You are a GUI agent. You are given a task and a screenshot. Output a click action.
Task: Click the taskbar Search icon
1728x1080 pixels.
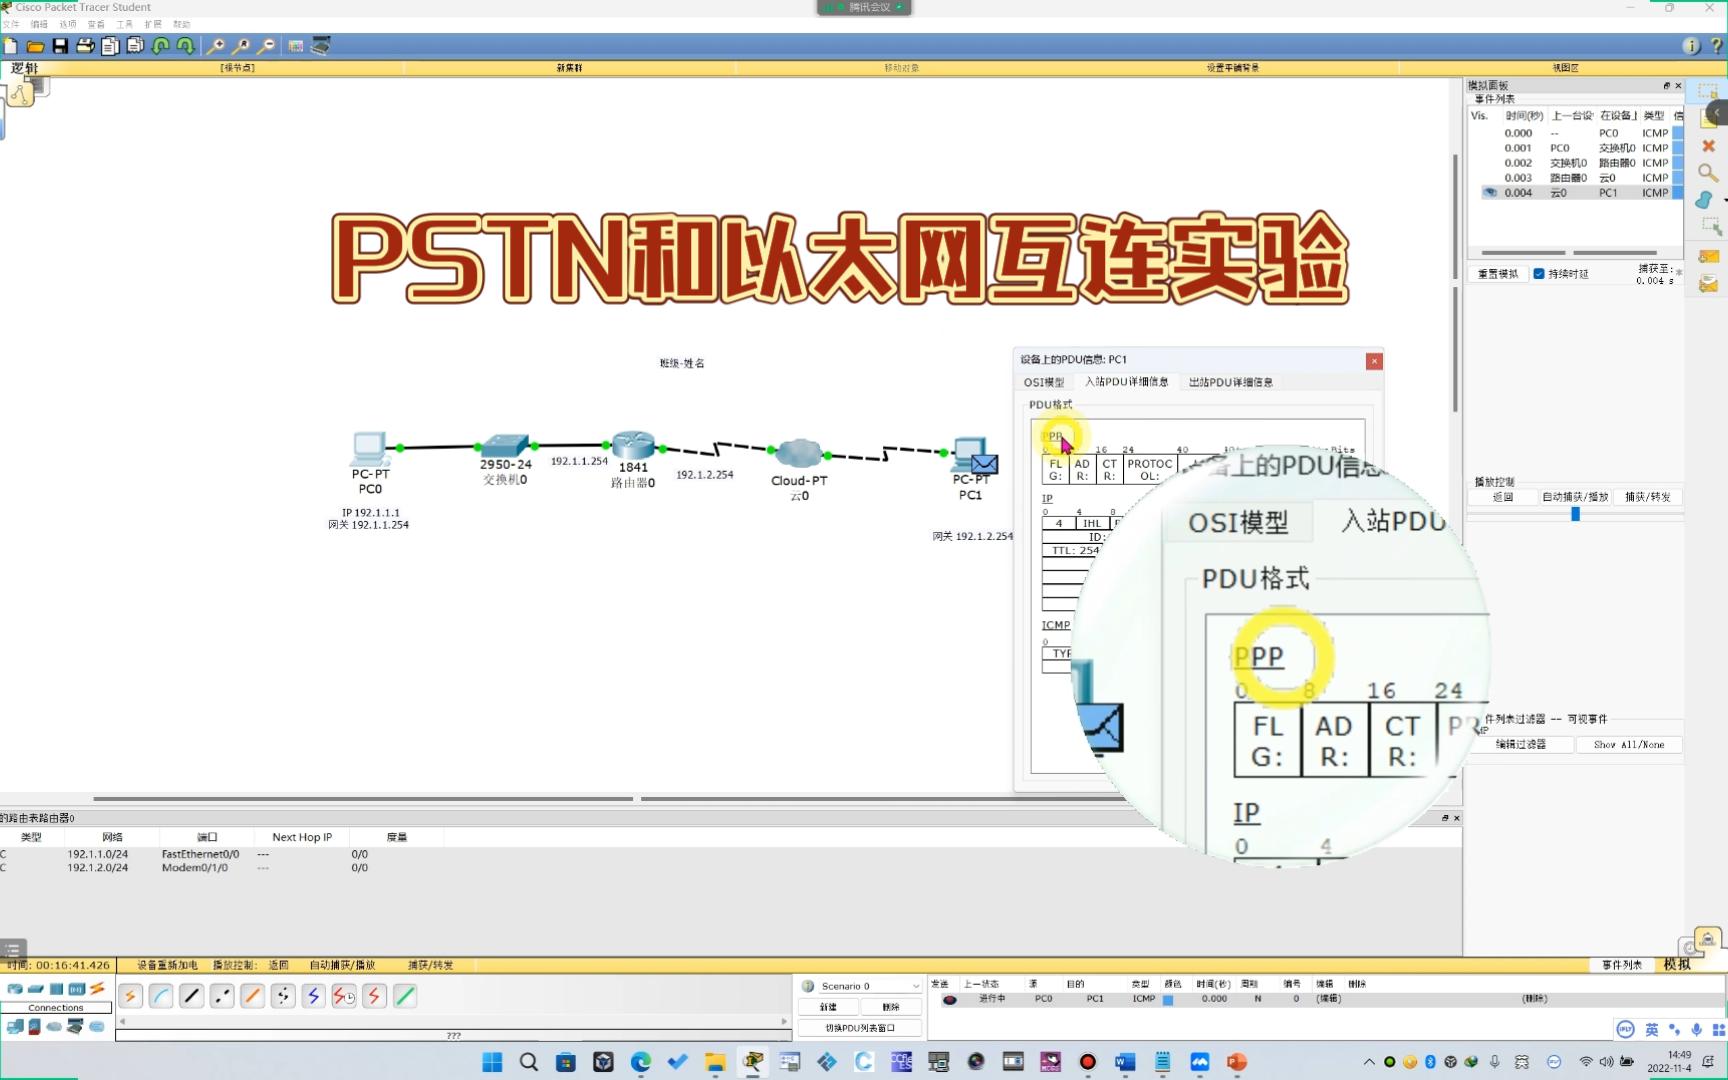pyautogui.click(x=529, y=1062)
